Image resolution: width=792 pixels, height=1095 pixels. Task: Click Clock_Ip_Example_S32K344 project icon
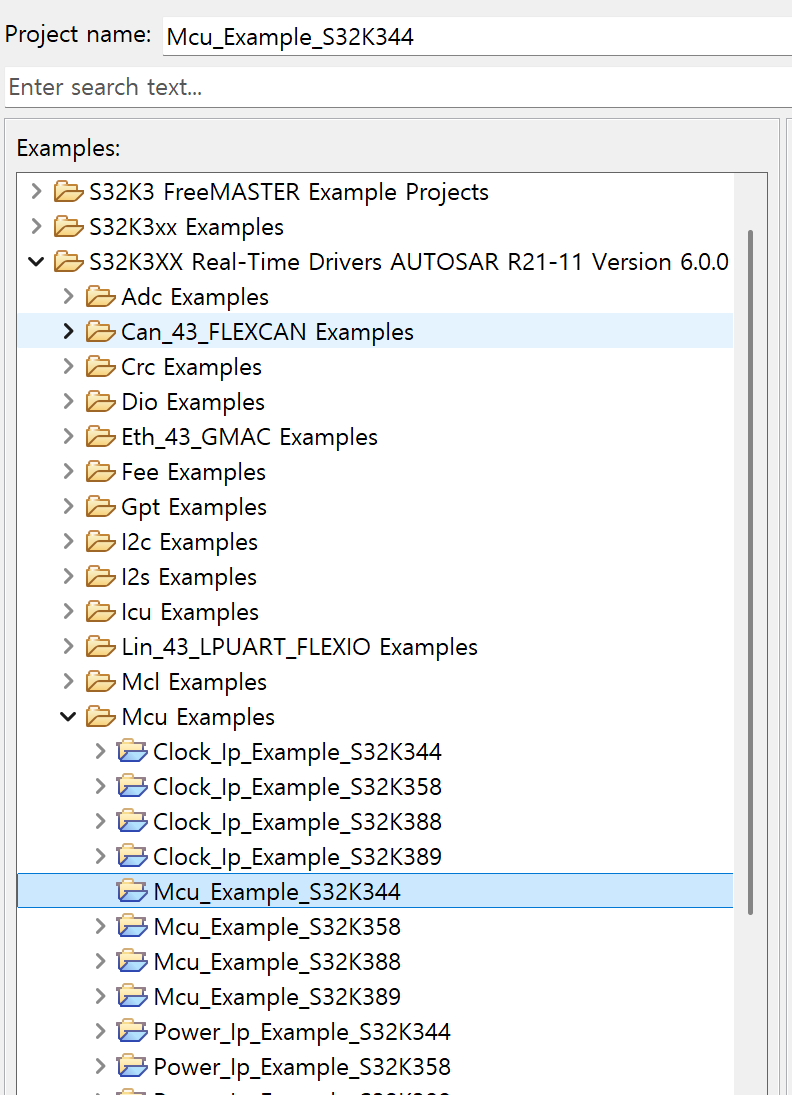[132, 751]
